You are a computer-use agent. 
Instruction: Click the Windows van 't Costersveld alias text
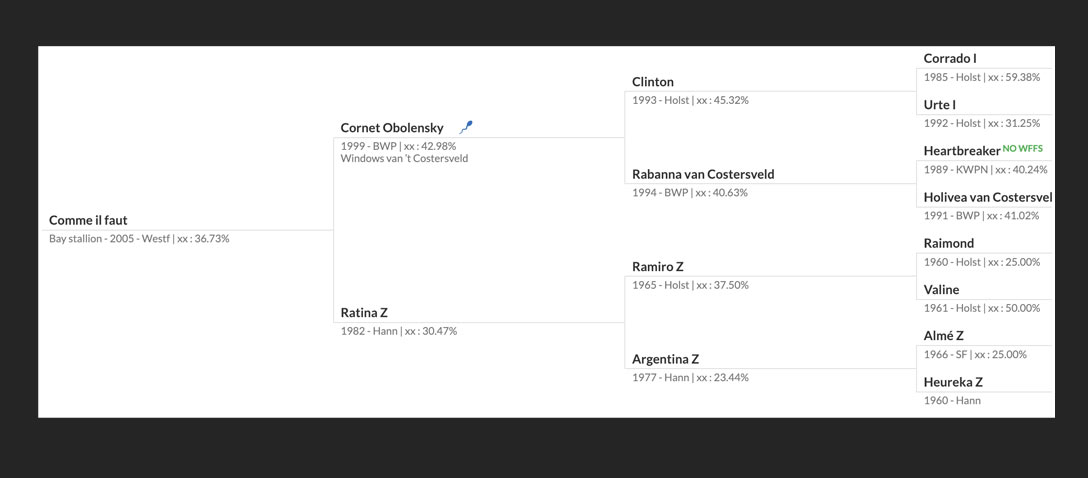[x=404, y=158]
